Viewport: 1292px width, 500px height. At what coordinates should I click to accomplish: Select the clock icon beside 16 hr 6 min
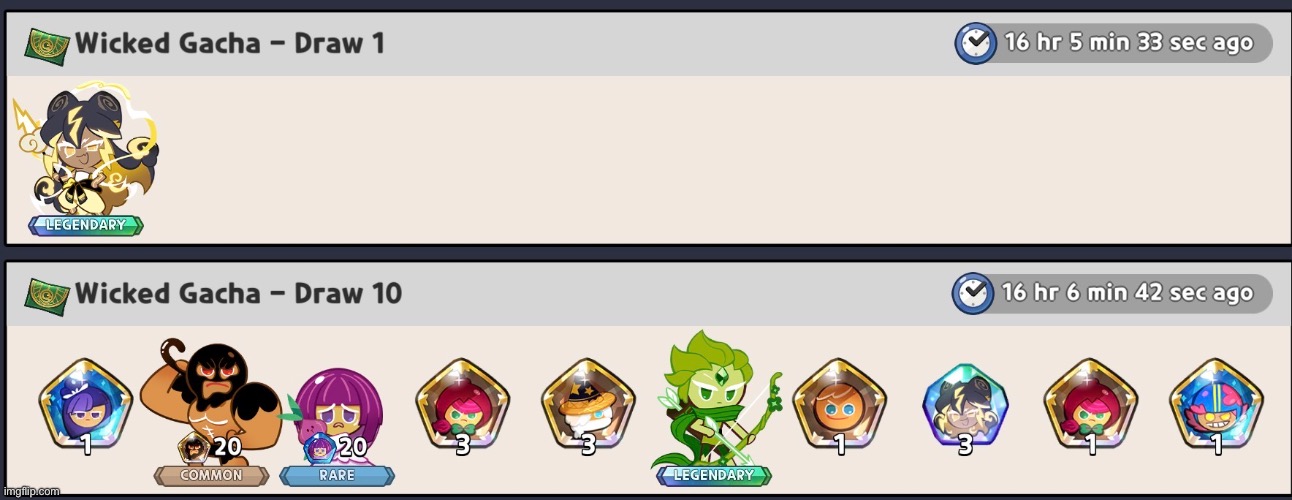click(974, 294)
